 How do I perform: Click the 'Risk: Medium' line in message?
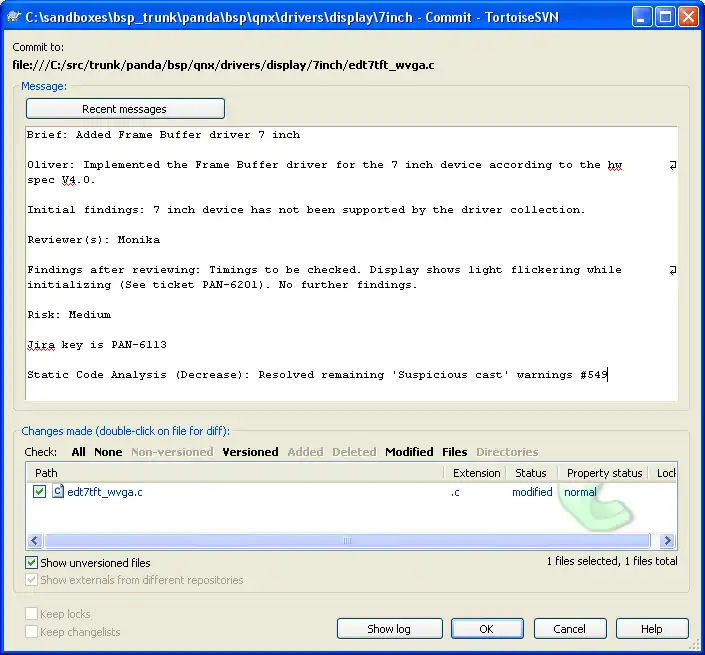point(69,315)
